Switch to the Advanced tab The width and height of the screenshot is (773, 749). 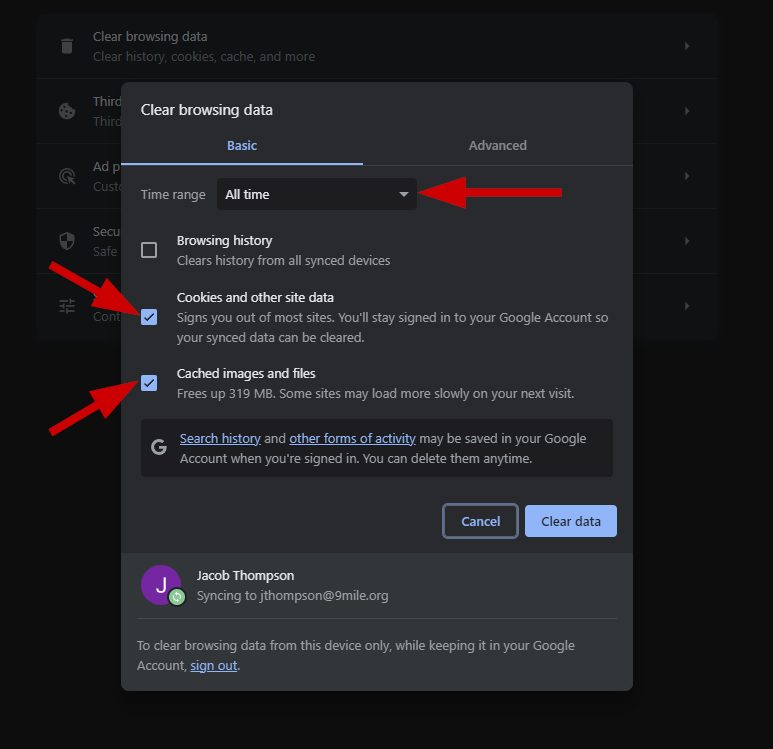pyautogui.click(x=497, y=145)
